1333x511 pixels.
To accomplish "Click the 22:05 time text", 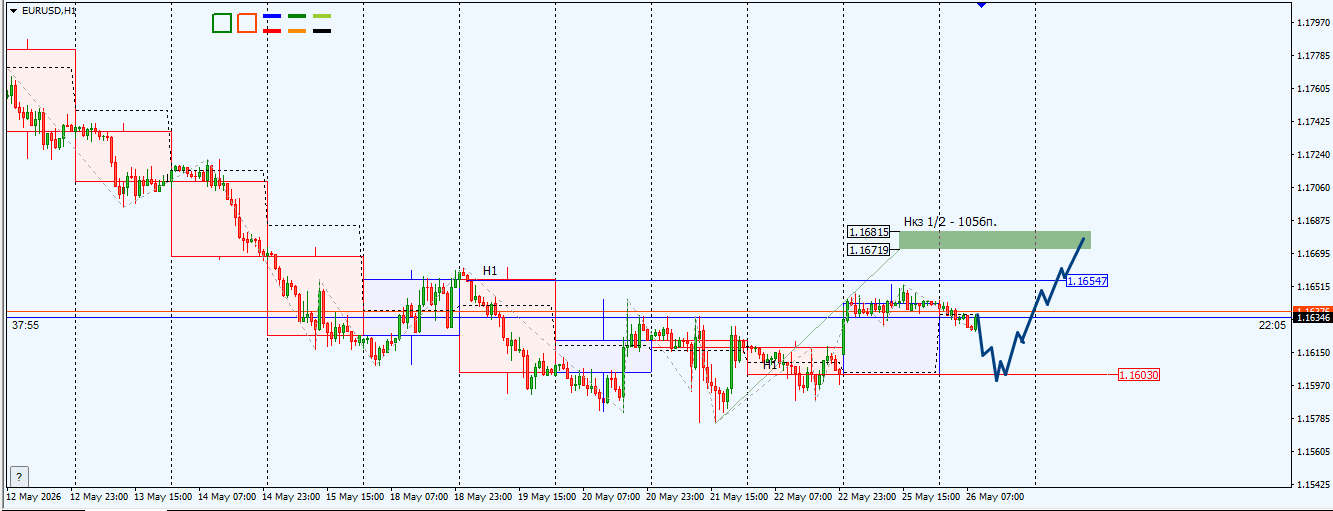I will (1272, 325).
